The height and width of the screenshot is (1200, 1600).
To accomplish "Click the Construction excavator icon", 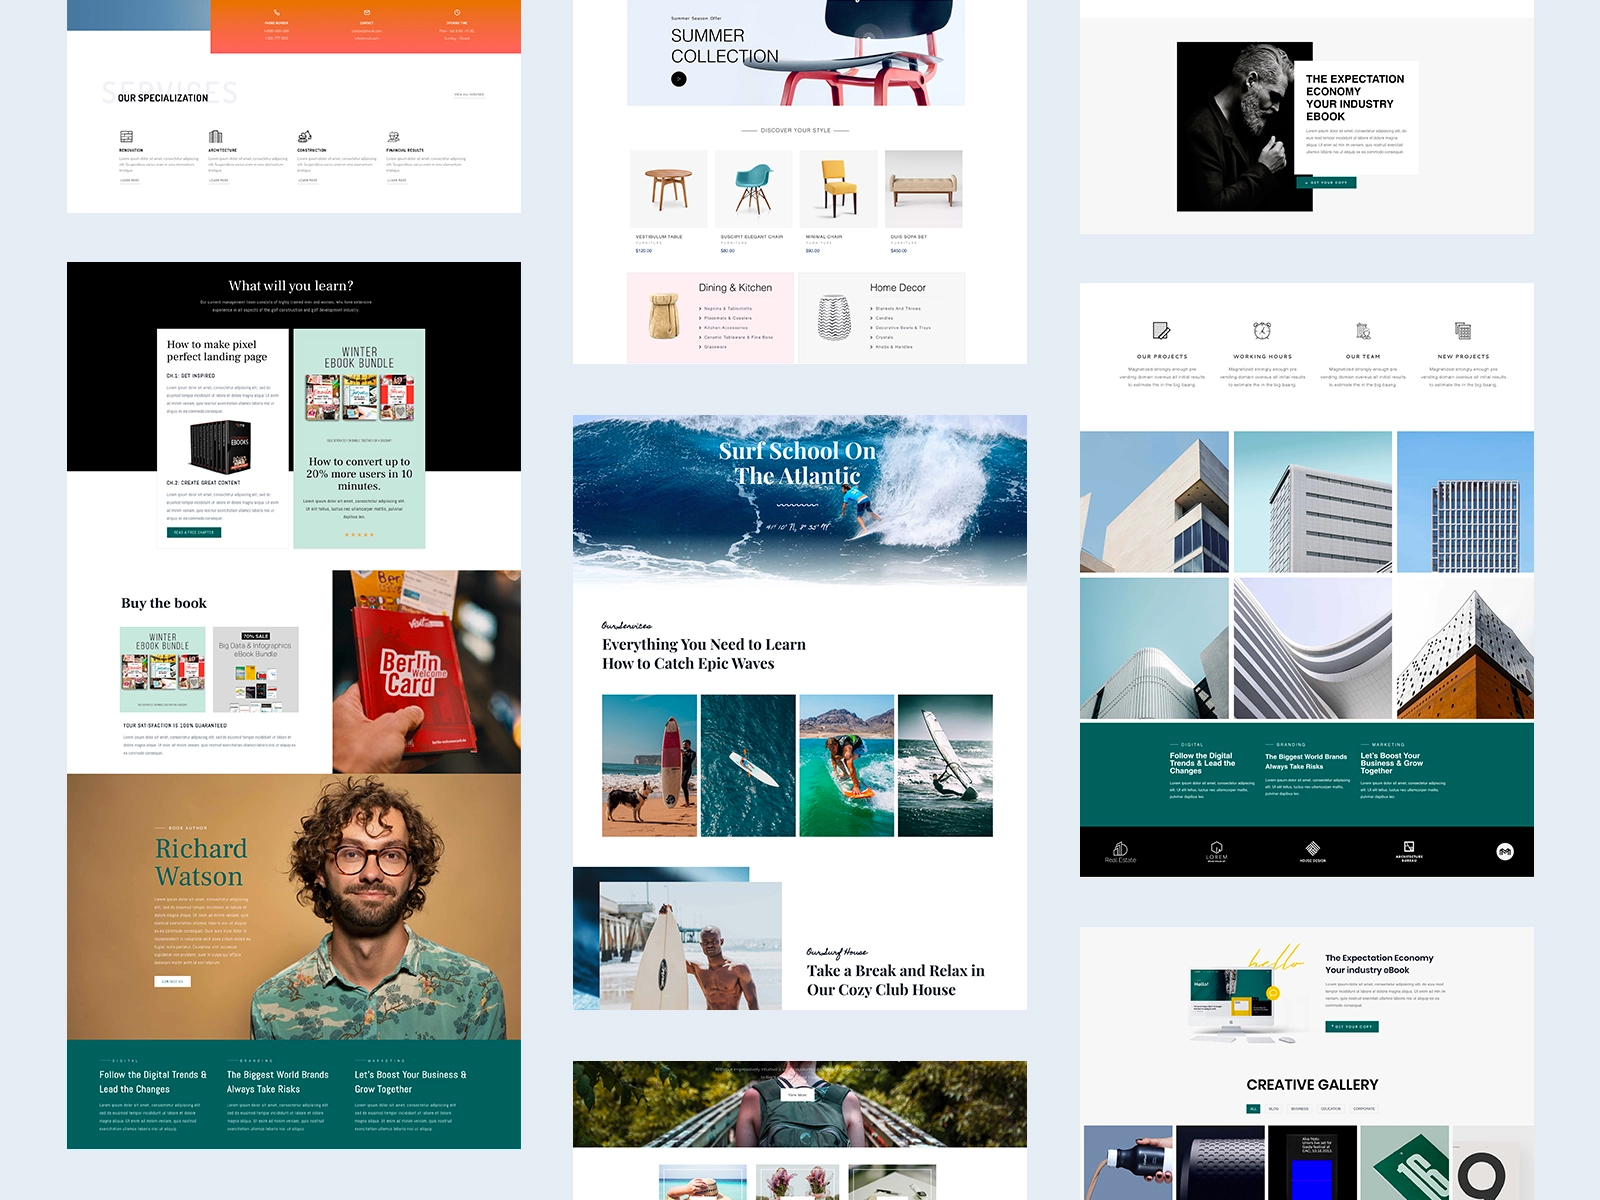I will click(x=304, y=136).
